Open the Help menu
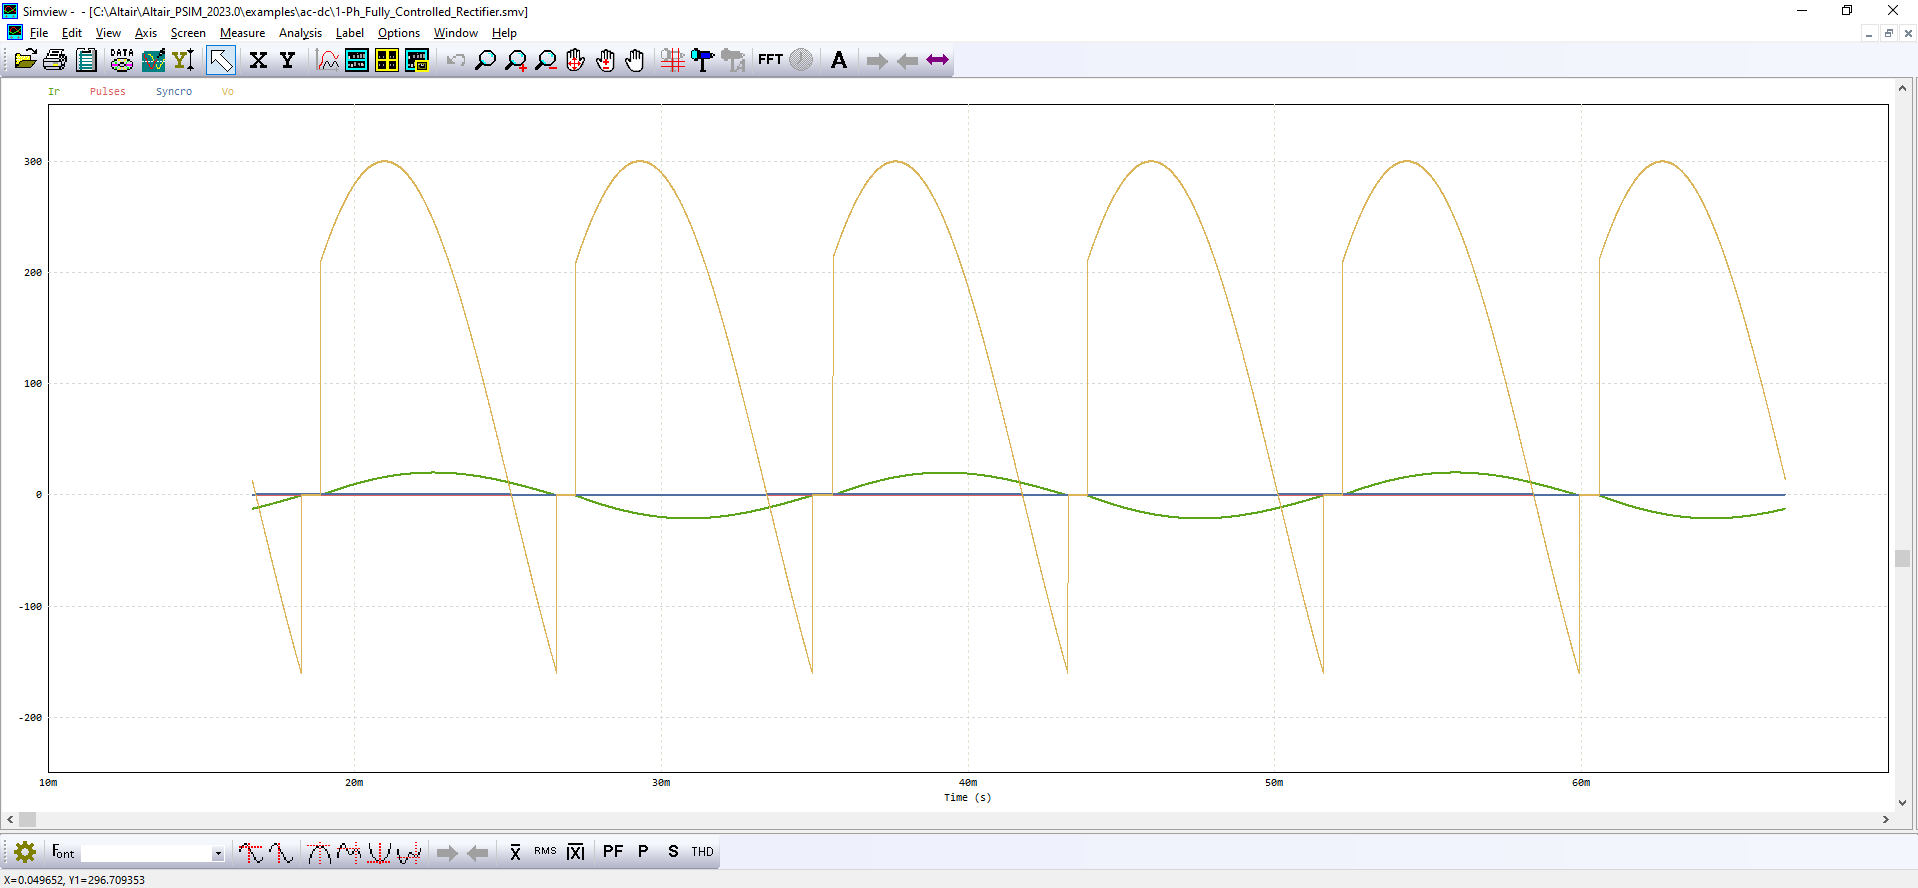Screen dimensions: 1918x888 [504, 33]
